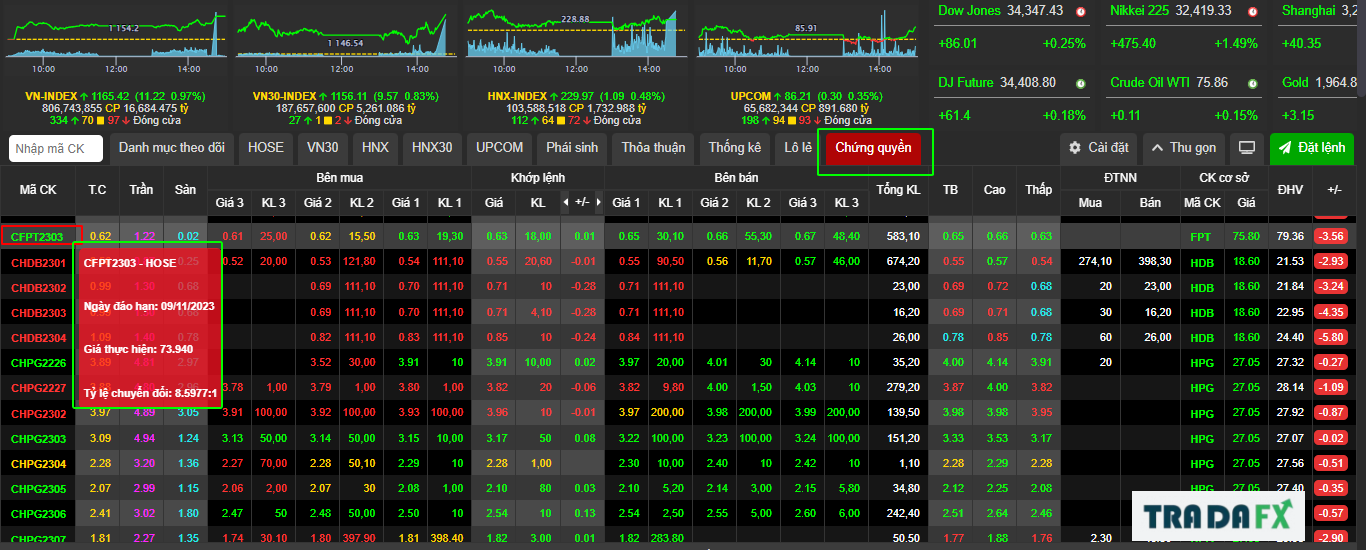This screenshot has width=1366, height=550.
Task: Click the Crude Oil WTI label
Action: (1150, 82)
